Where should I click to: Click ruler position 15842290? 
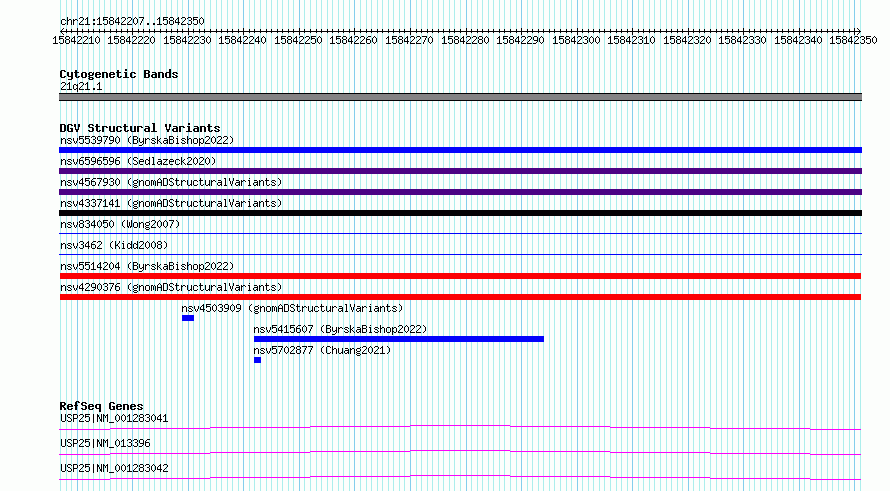pos(520,40)
